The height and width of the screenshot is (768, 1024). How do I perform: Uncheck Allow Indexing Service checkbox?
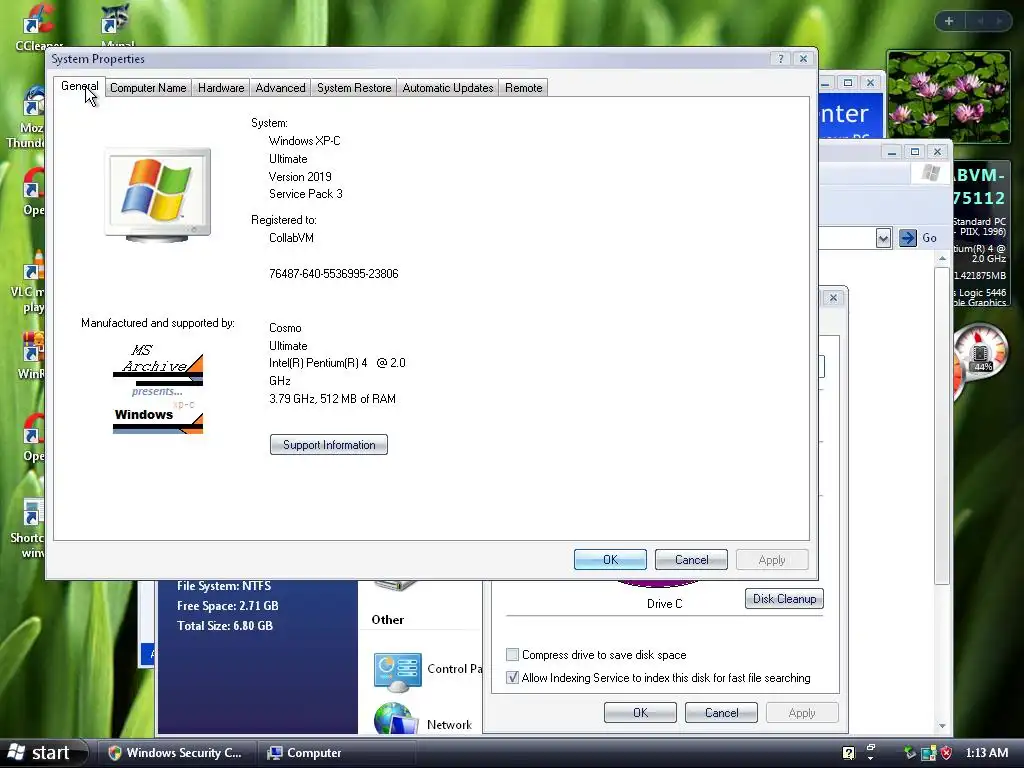[x=513, y=678]
